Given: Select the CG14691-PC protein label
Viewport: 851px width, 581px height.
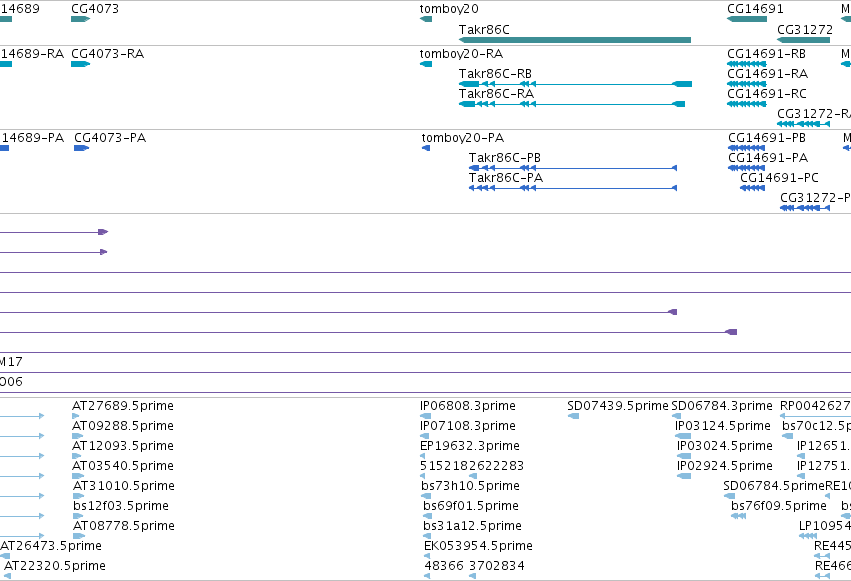Looking at the screenshot, I should tap(779, 178).
